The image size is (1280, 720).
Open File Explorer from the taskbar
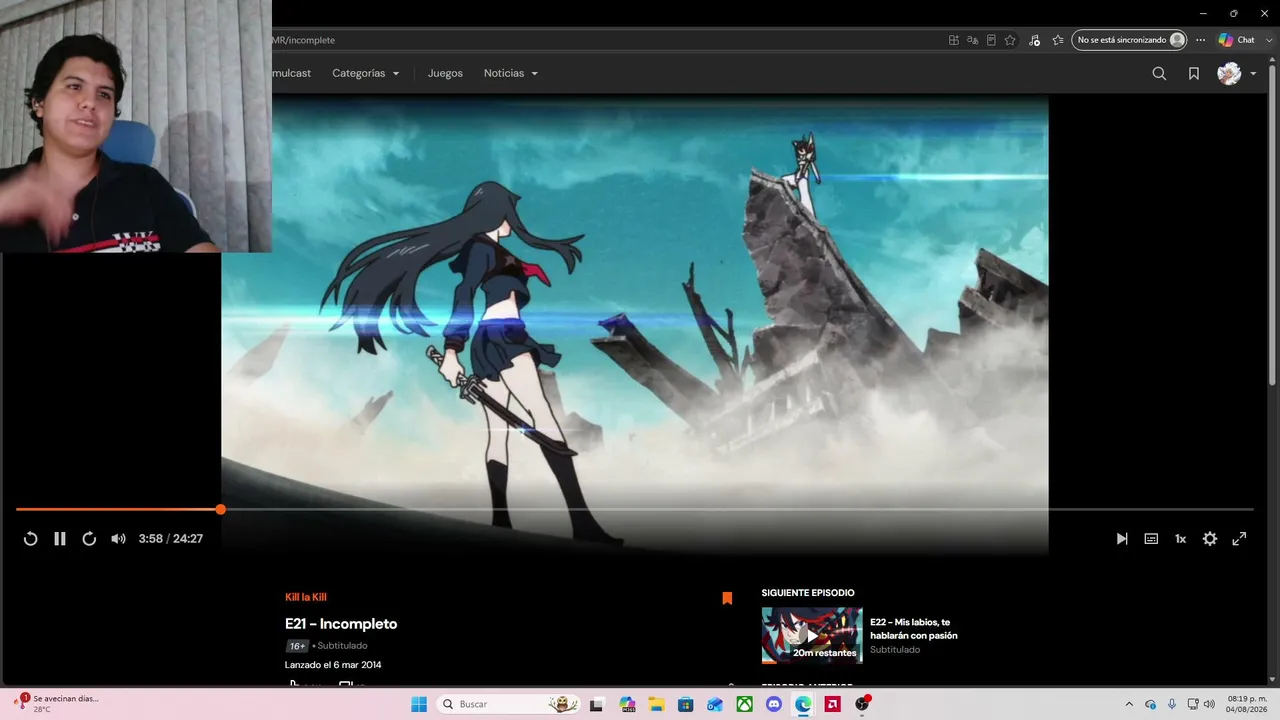click(656, 704)
